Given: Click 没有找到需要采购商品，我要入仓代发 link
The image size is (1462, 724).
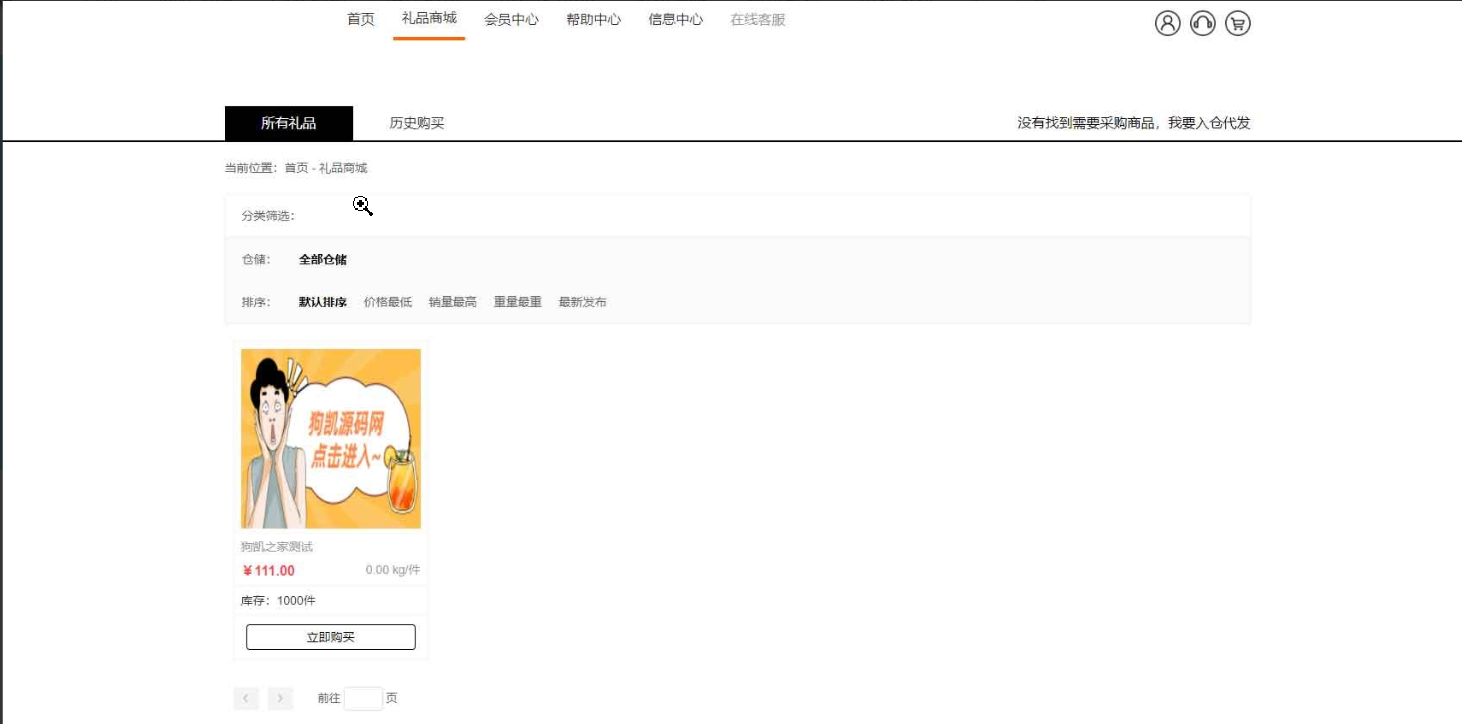Looking at the screenshot, I should (x=1134, y=123).
